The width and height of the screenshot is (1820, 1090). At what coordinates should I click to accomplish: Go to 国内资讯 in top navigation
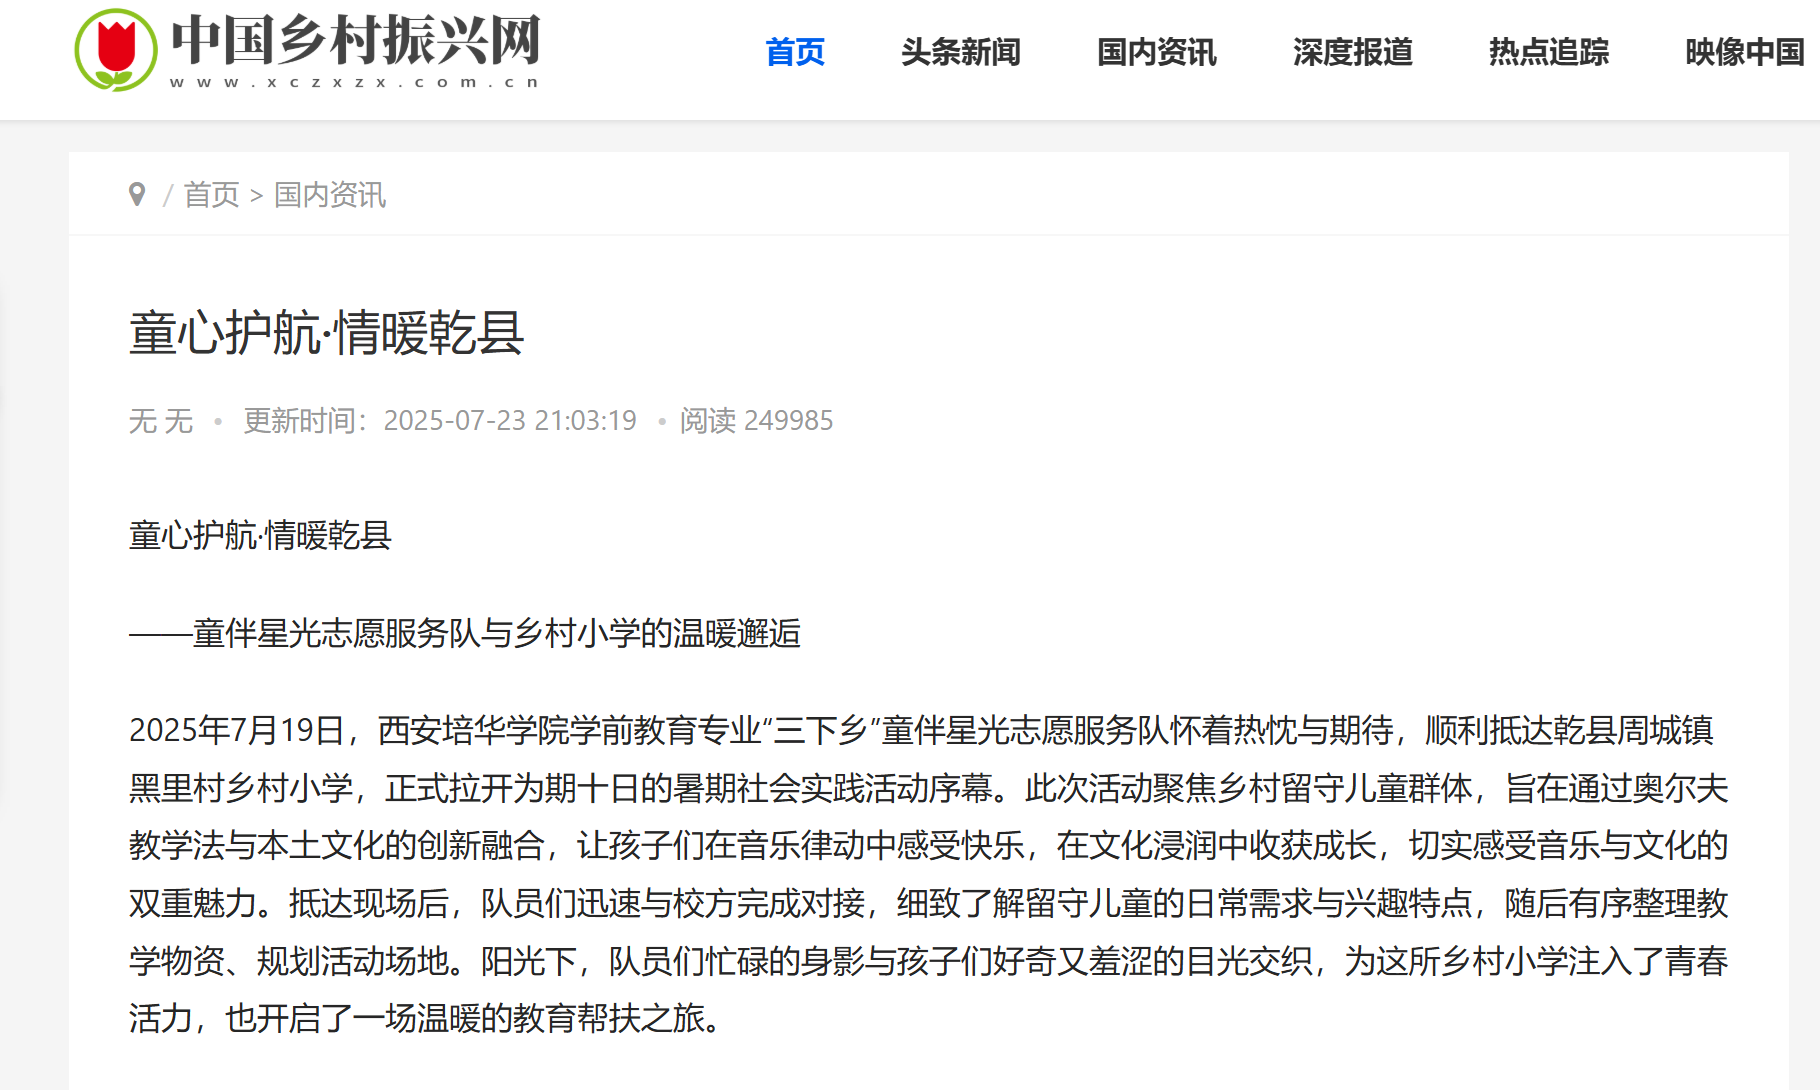click(1157, 52)
